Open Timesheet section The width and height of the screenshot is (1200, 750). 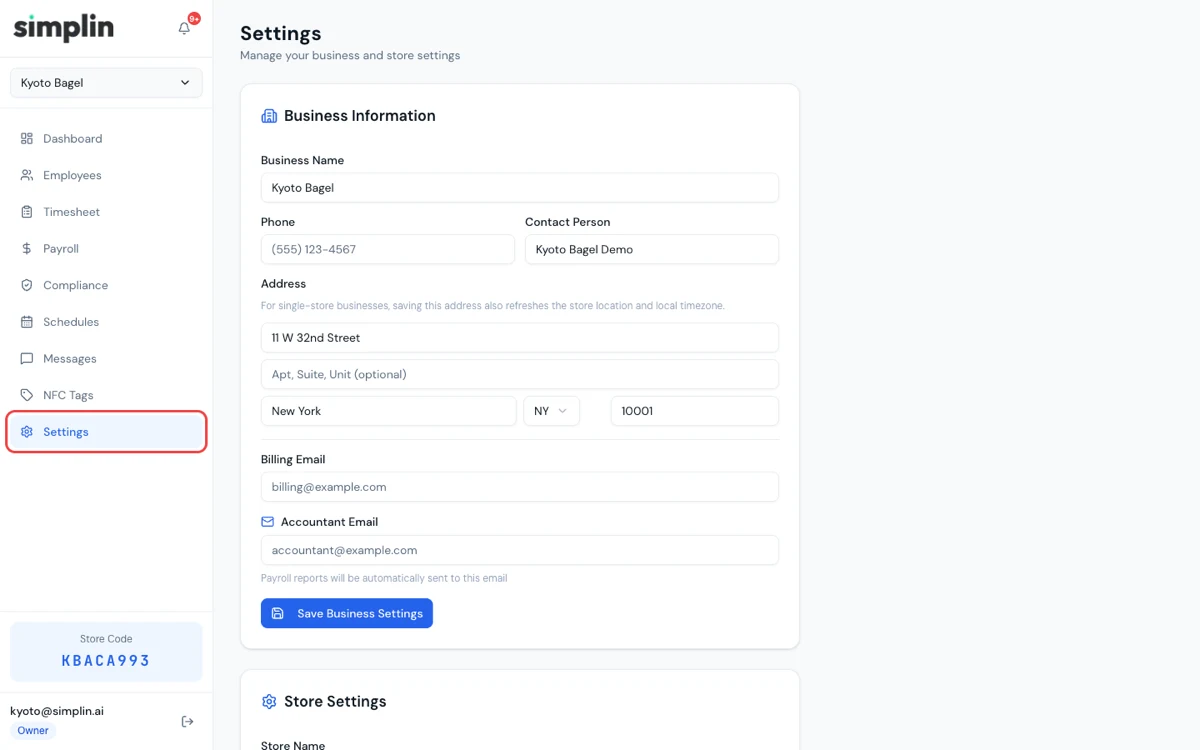(x=106, y=212)
